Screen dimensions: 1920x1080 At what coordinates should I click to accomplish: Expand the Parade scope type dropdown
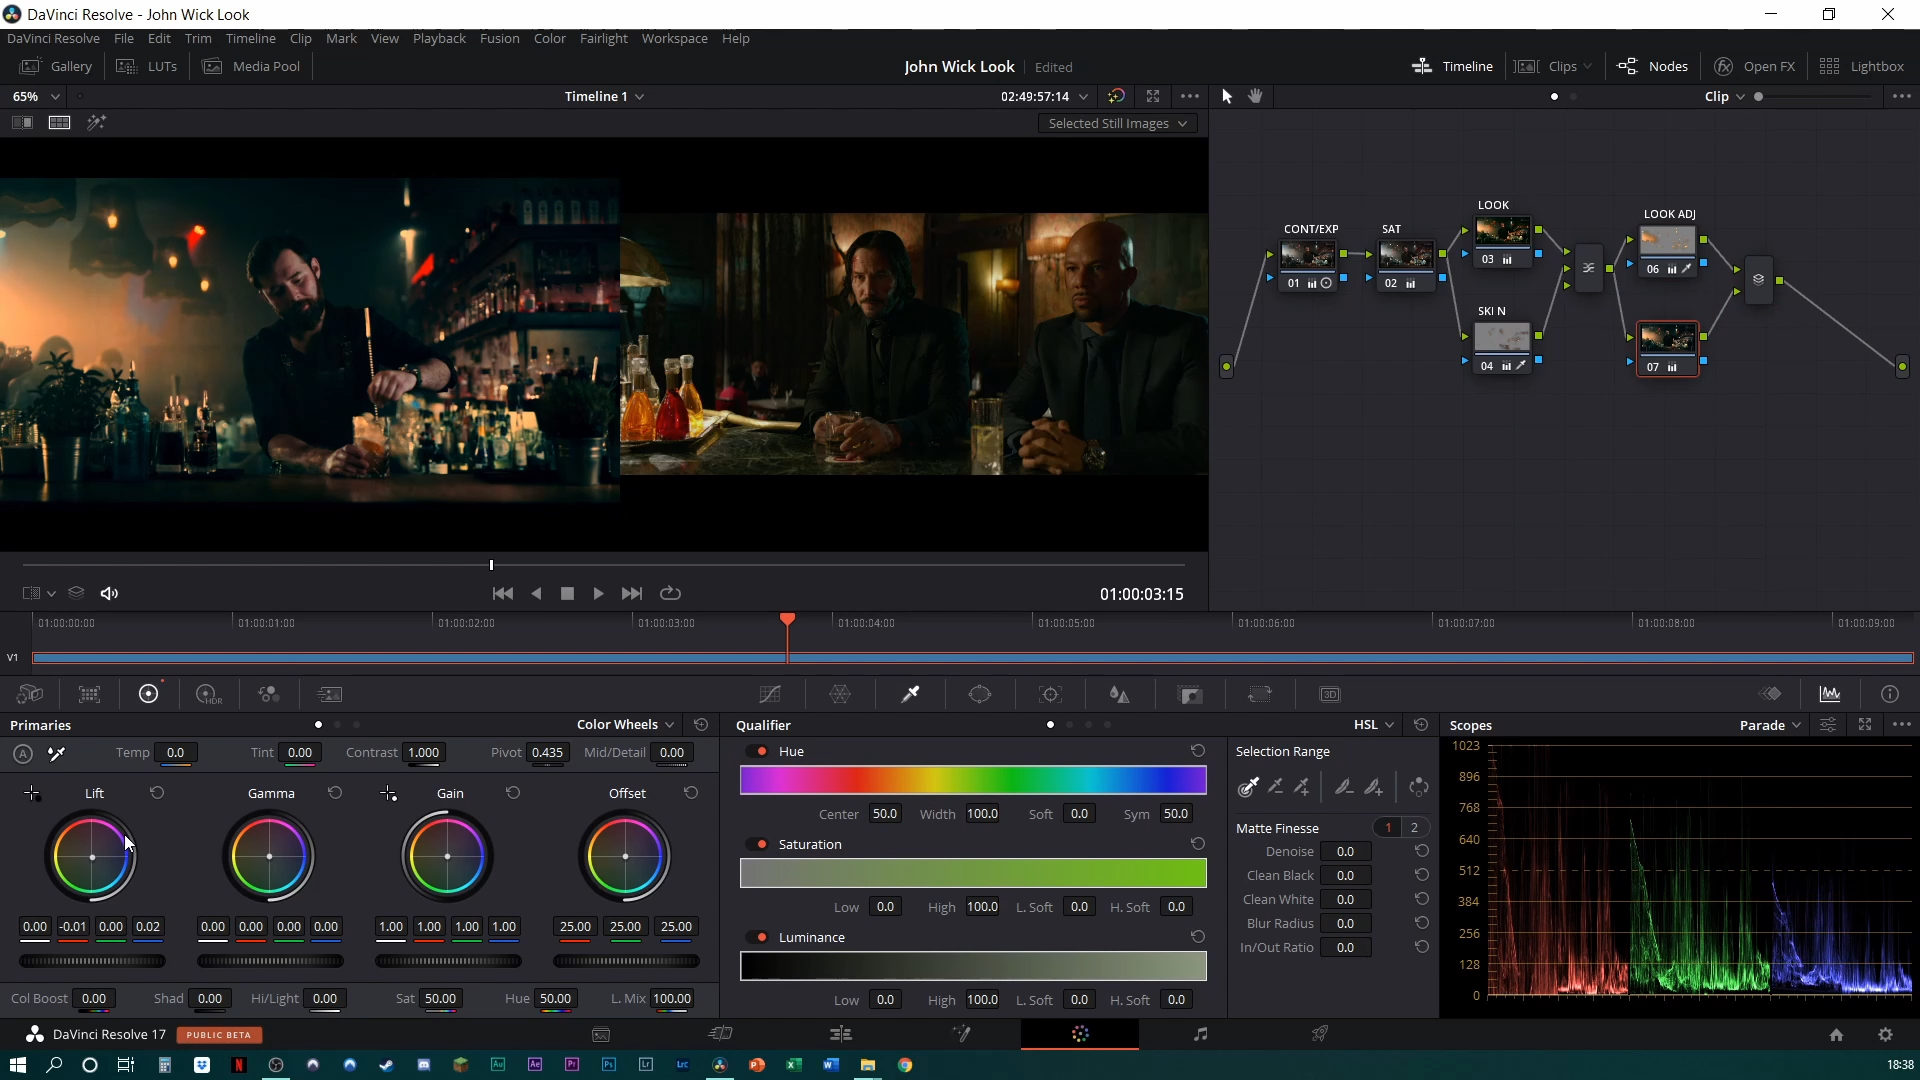coord(1769,725)
